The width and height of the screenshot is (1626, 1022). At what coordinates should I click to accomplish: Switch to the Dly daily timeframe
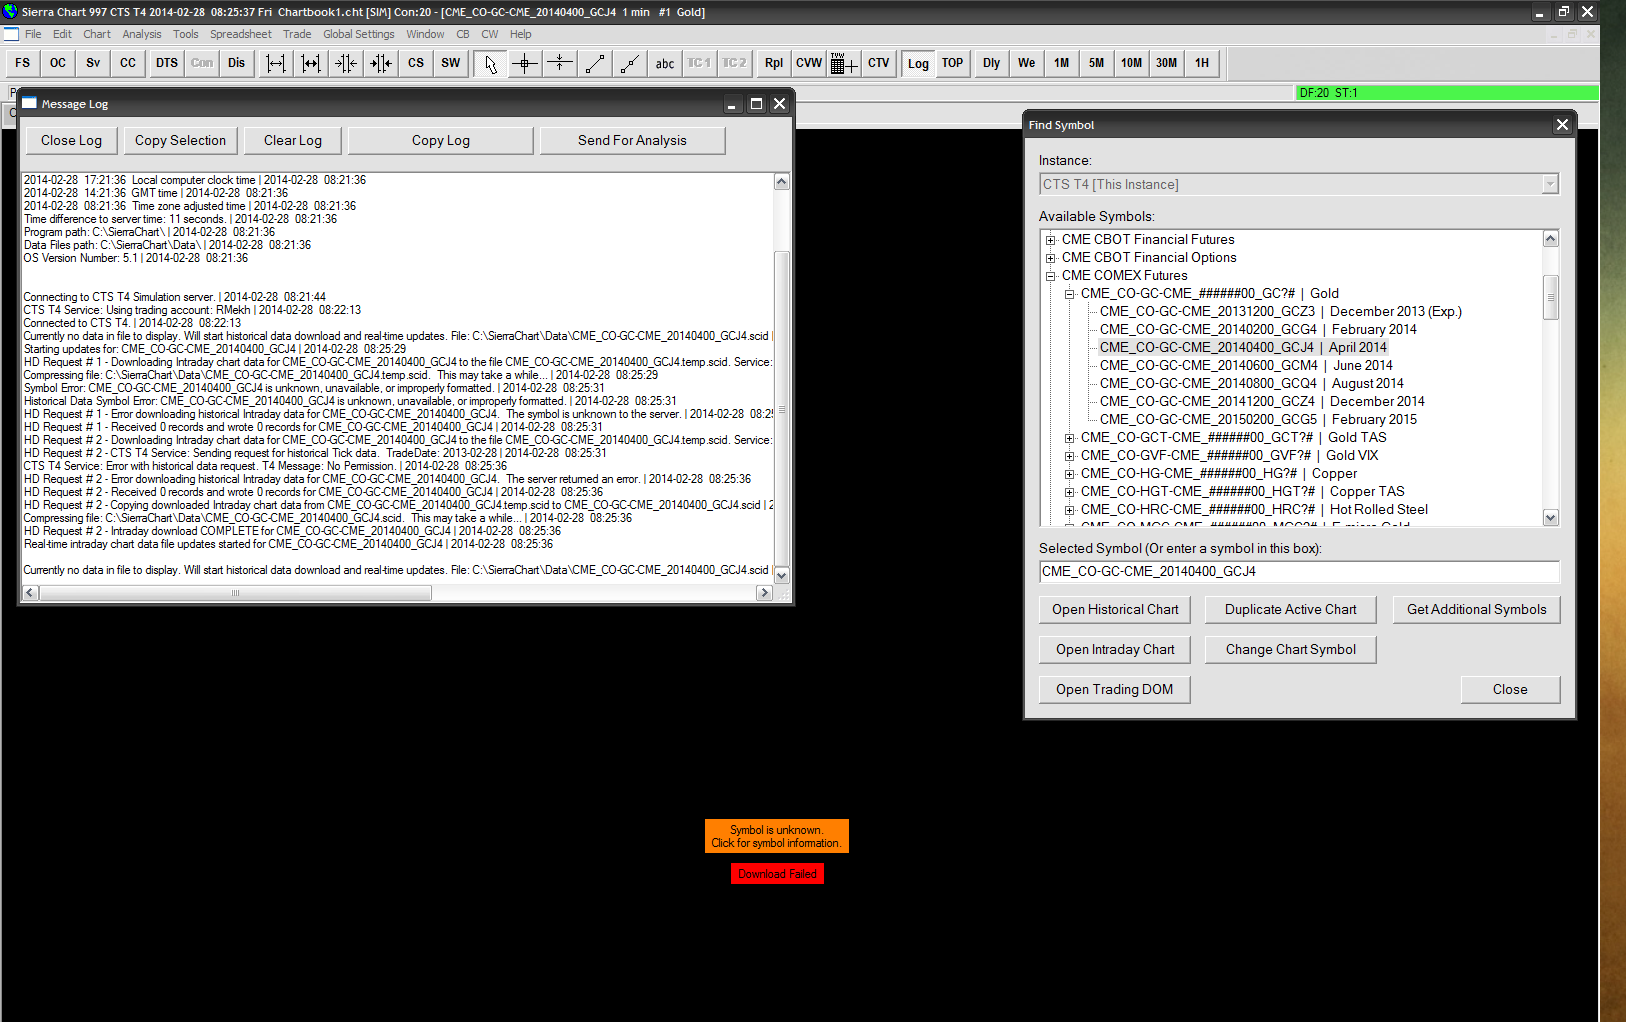[992, 63]
